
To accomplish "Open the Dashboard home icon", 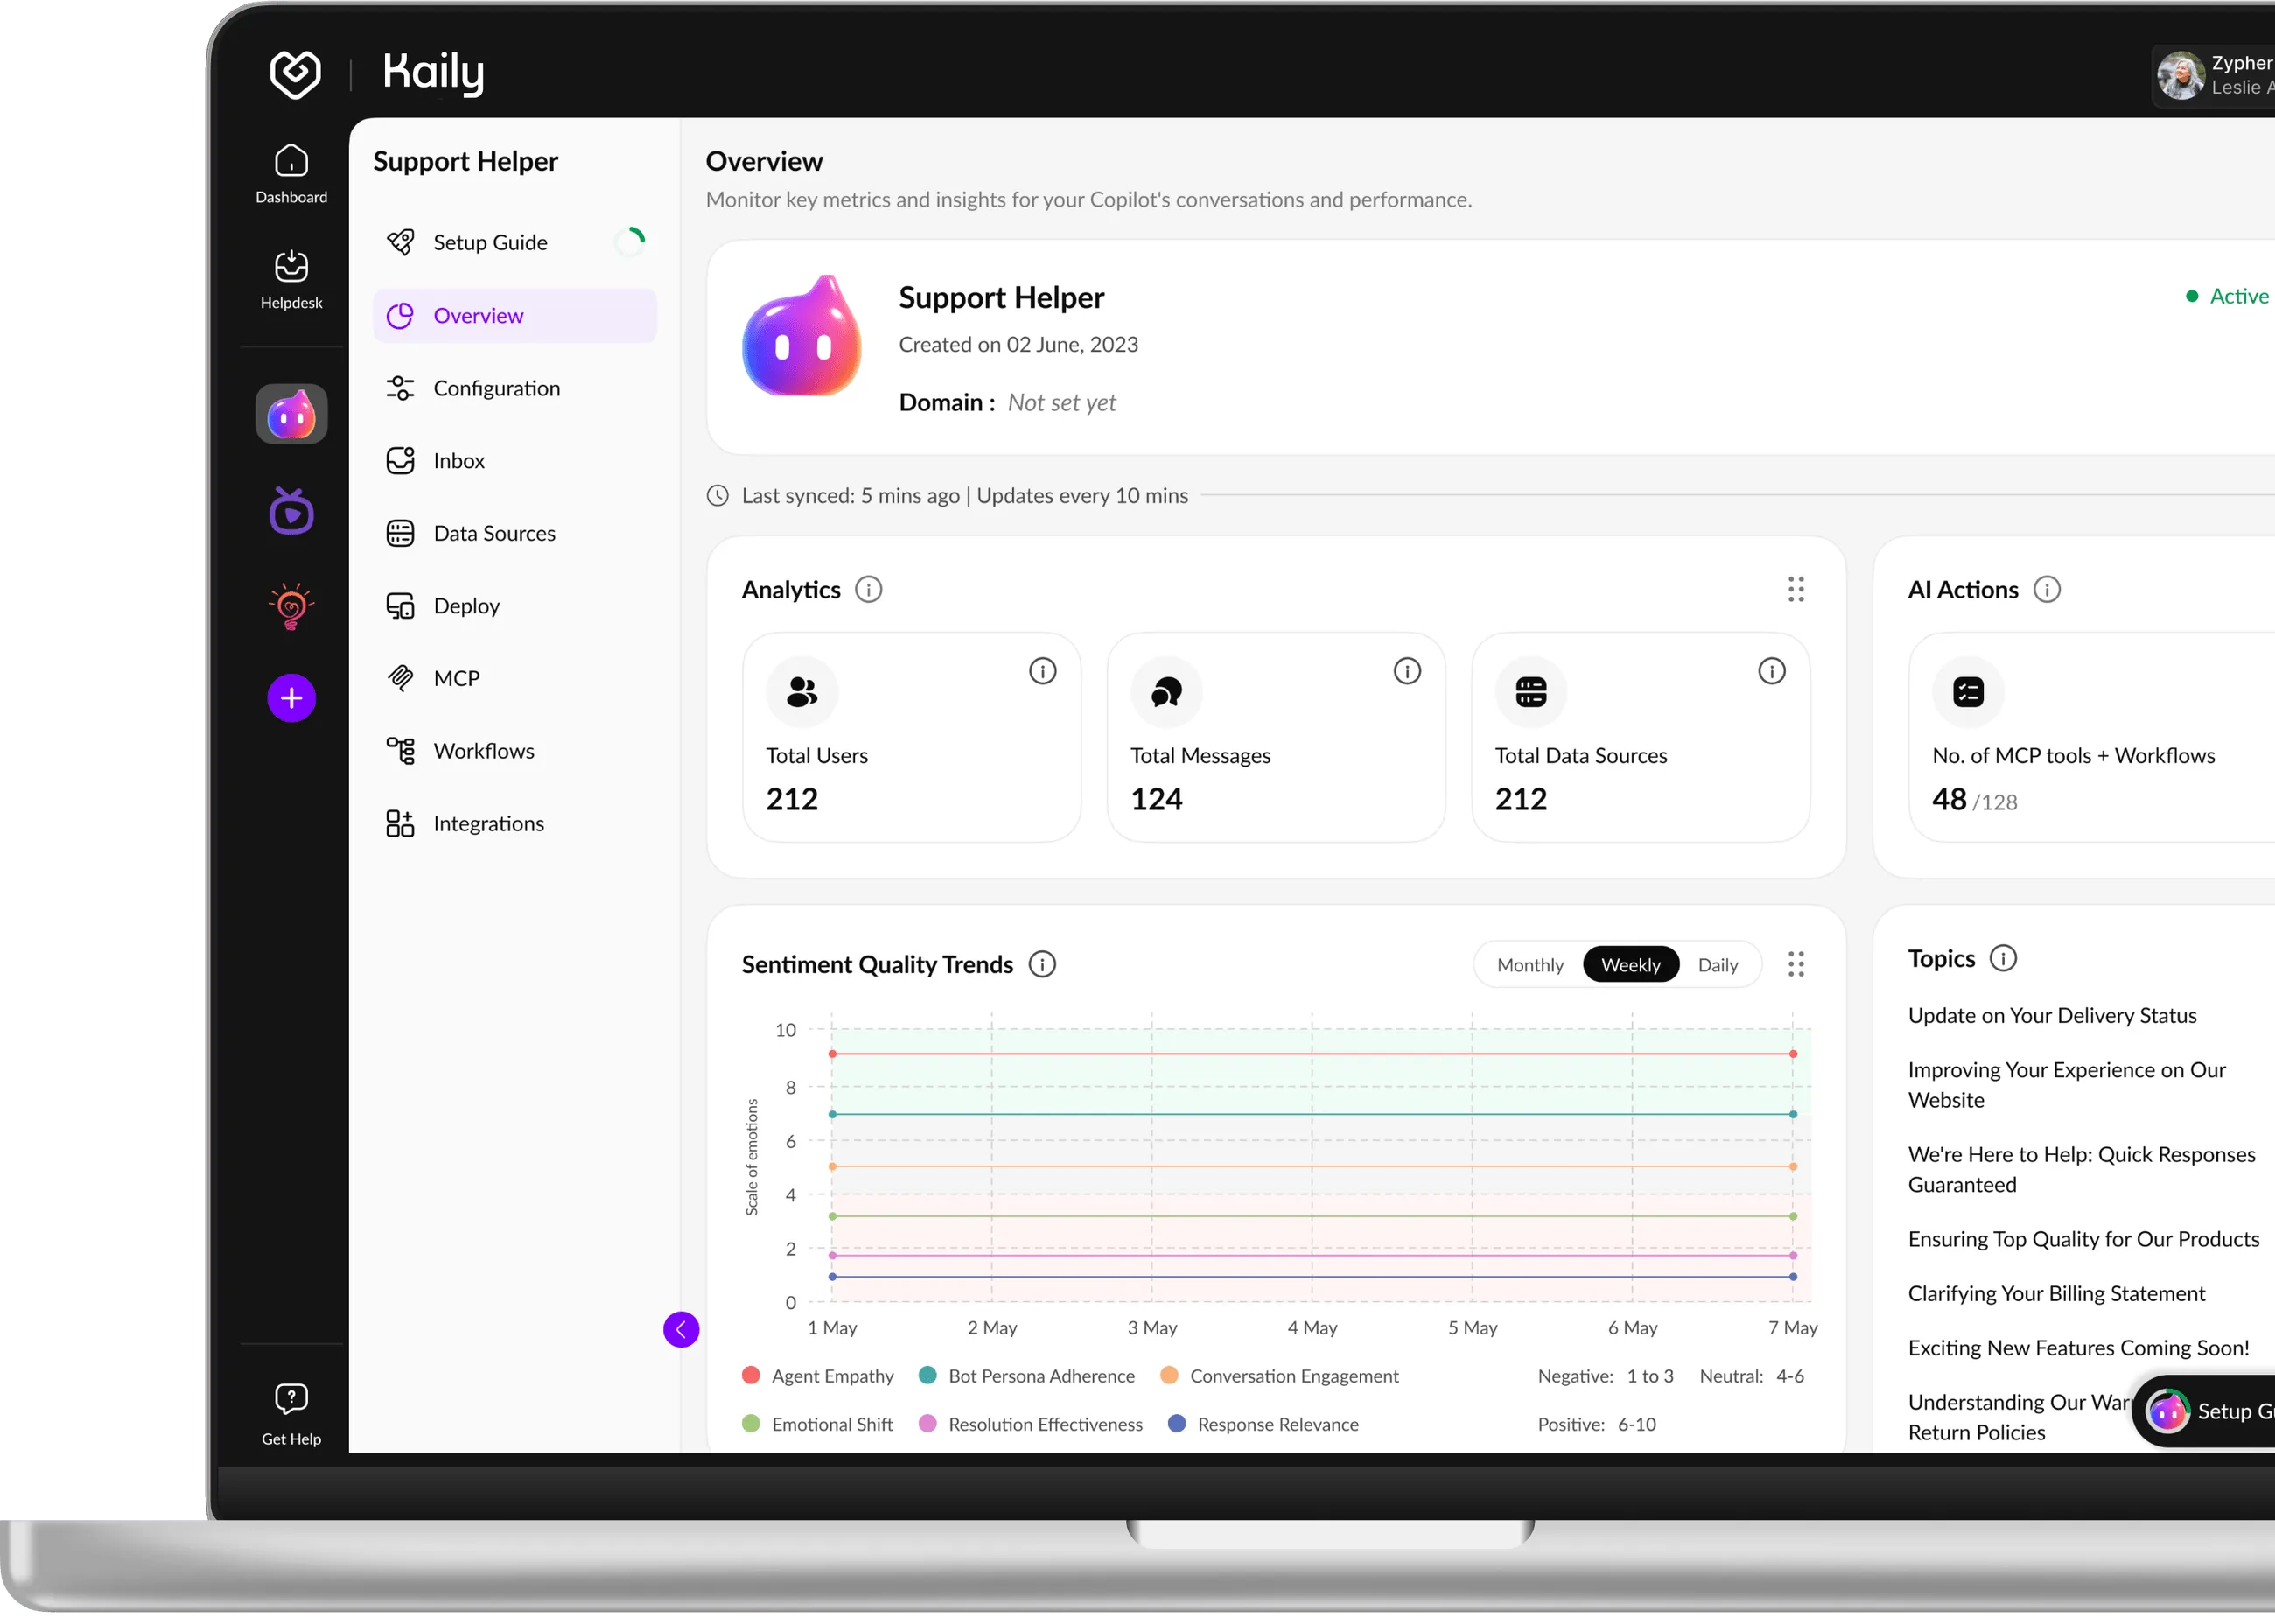I will click(291, 161).
